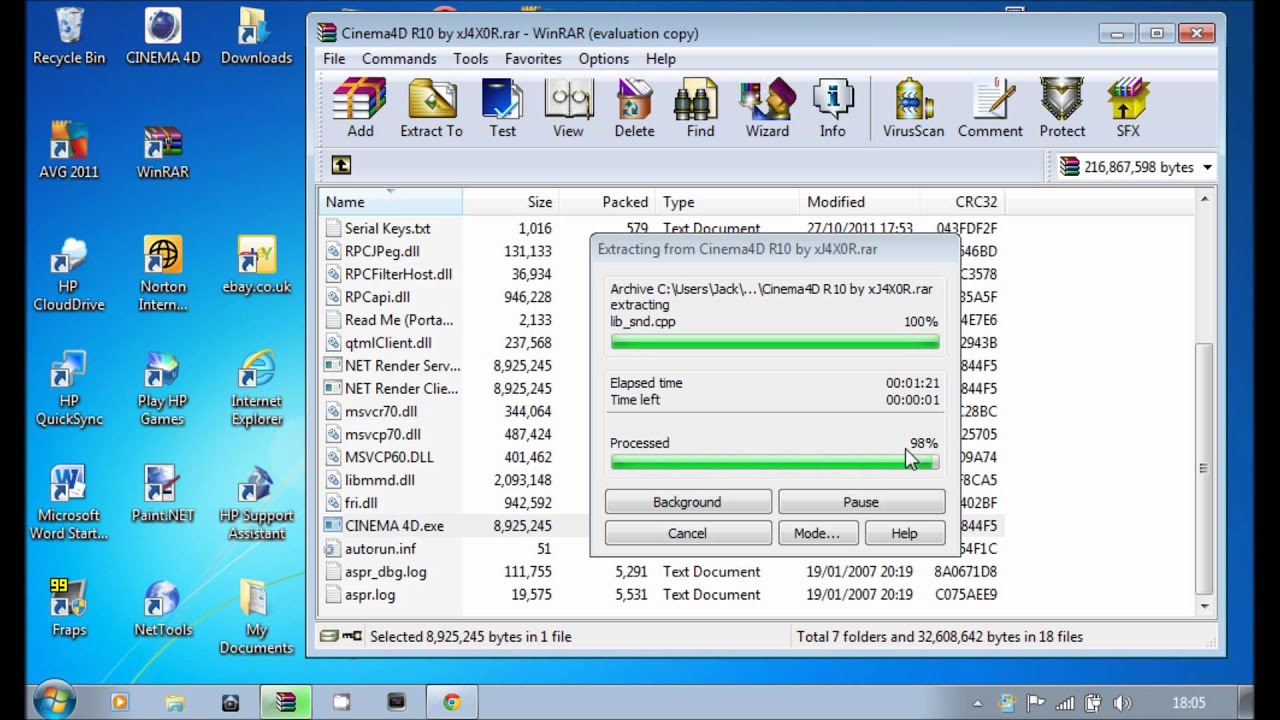The width and height of the screenshot is (1280, 720).
Task: Open CINEMA 4D desktop shortcut
Action: point(163,37)
